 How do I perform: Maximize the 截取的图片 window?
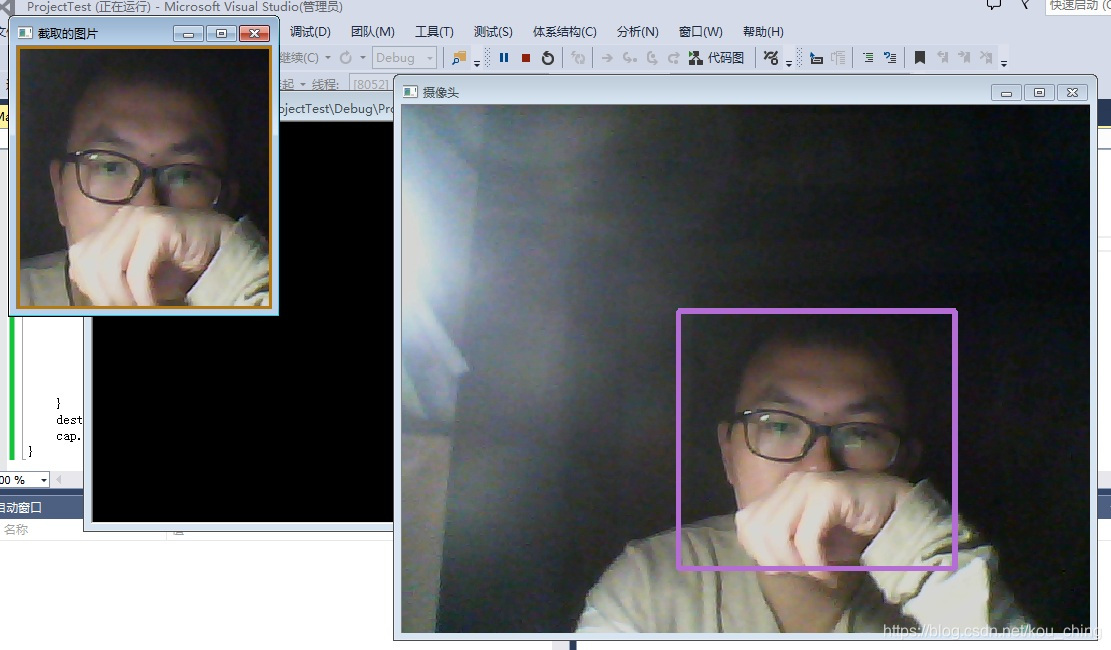pyautogui.click(x=221, y=33)
